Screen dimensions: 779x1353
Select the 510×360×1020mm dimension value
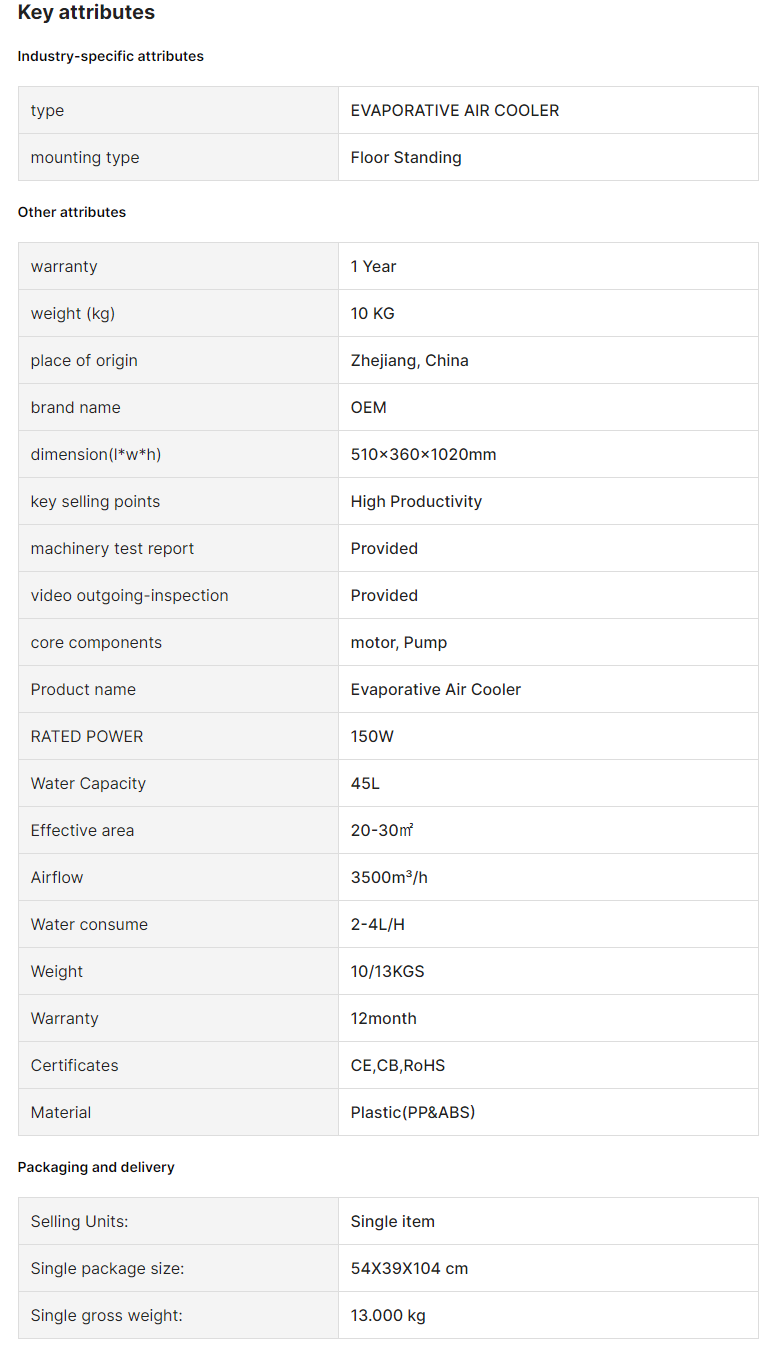(x=423, y=455)
